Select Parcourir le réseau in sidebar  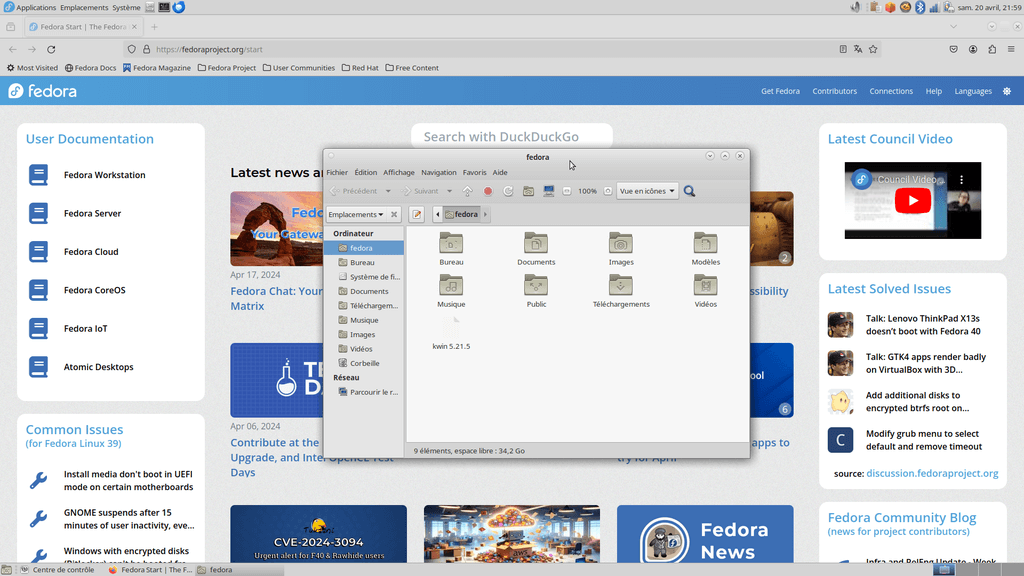[364, 392]
